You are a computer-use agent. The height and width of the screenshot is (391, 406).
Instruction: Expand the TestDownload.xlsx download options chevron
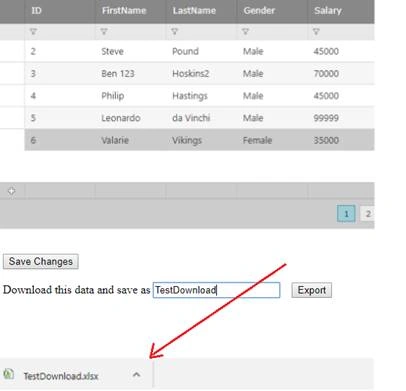click(136, 375)
